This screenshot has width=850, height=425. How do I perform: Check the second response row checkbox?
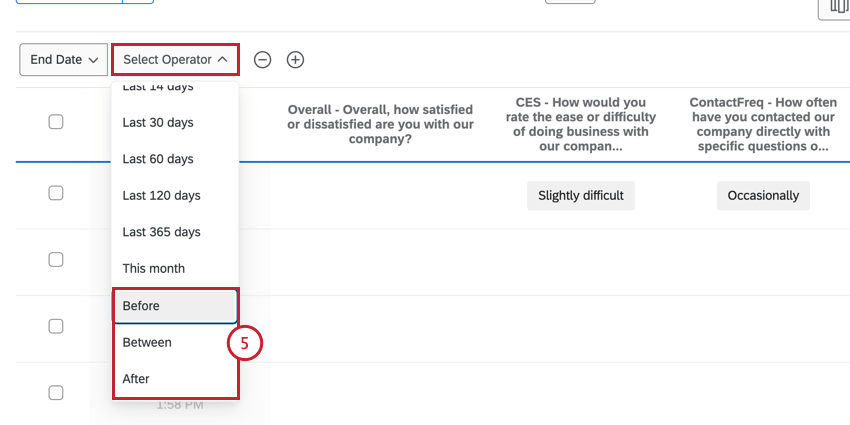pyautogui.click(x=56, y=260)
